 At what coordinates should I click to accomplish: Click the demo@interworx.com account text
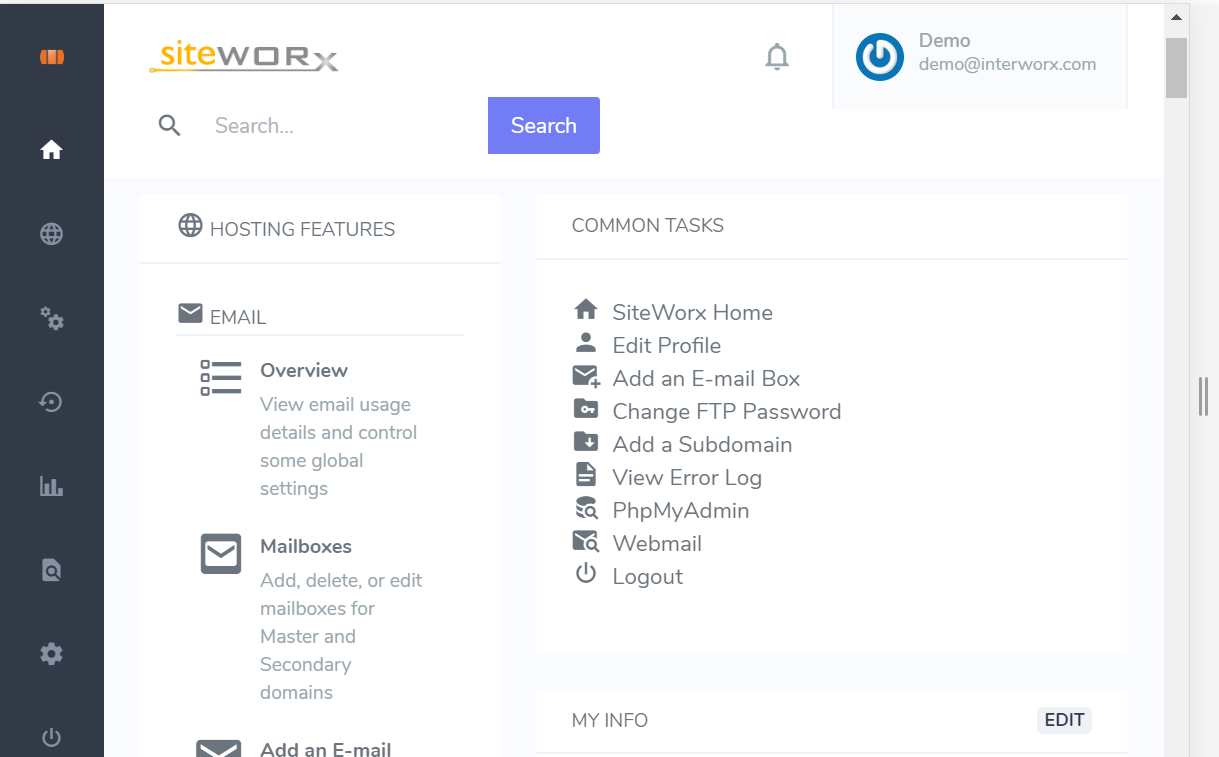point(1007,64)
